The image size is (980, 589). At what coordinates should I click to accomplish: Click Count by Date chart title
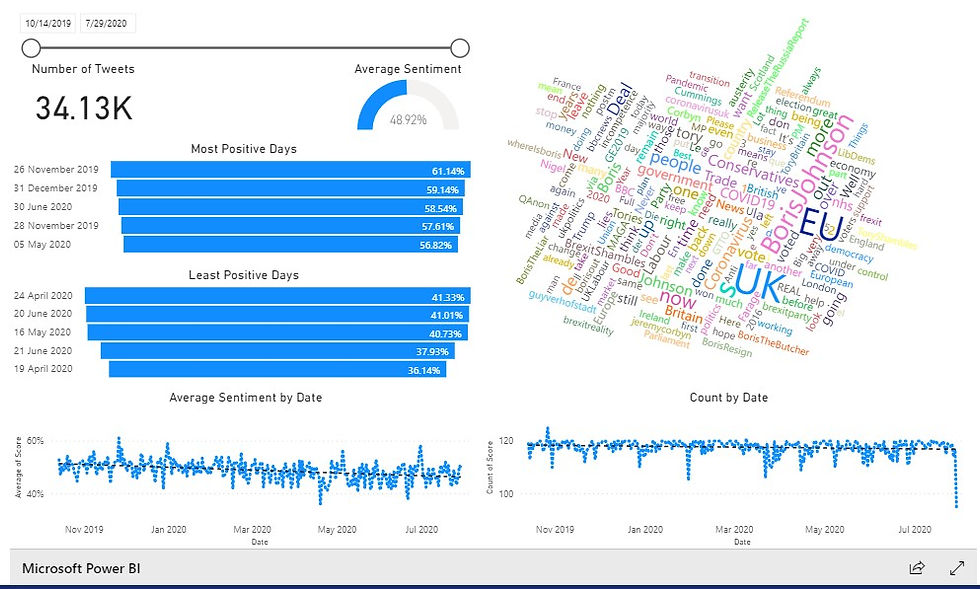pyautogui.click(x=729, y=398)
